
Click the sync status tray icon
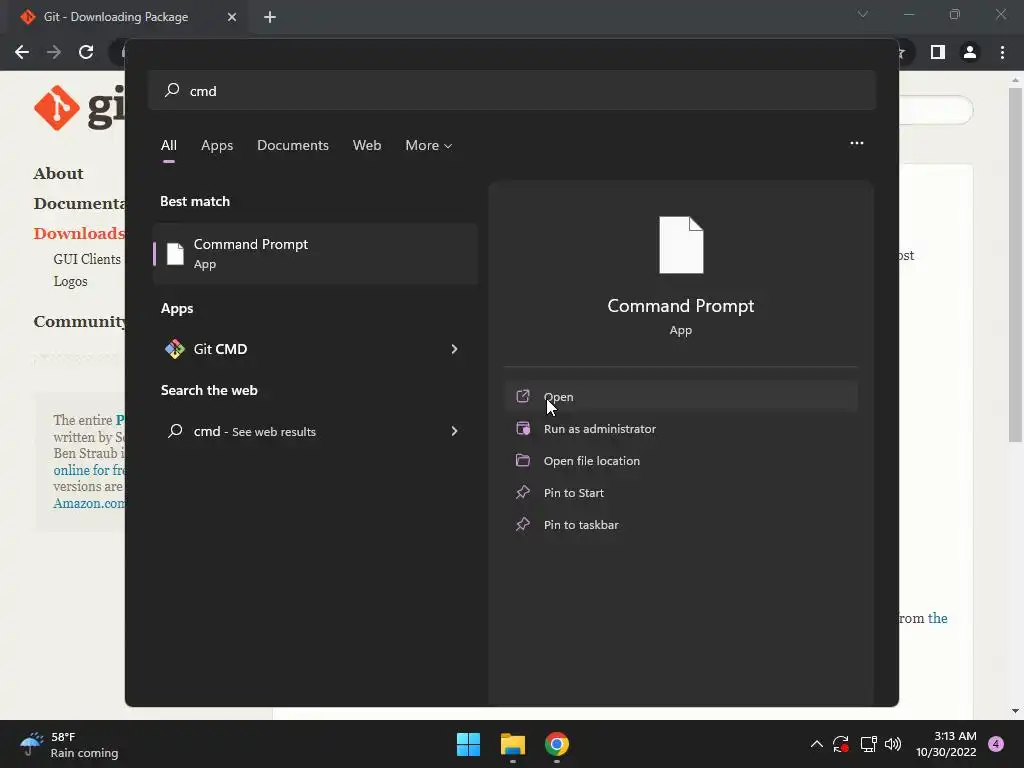pos(840,744)
